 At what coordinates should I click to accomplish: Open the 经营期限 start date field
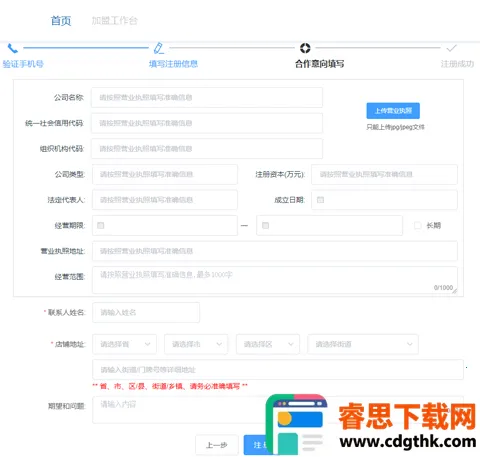point(165,225)
